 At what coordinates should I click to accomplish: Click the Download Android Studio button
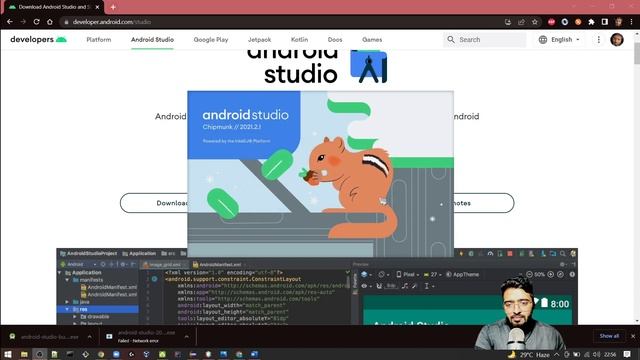click(x=154, y=203)
